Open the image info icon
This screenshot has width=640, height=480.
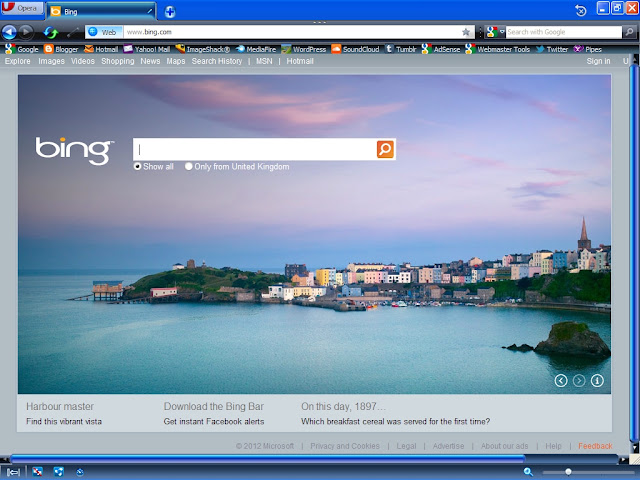point(597,380)
